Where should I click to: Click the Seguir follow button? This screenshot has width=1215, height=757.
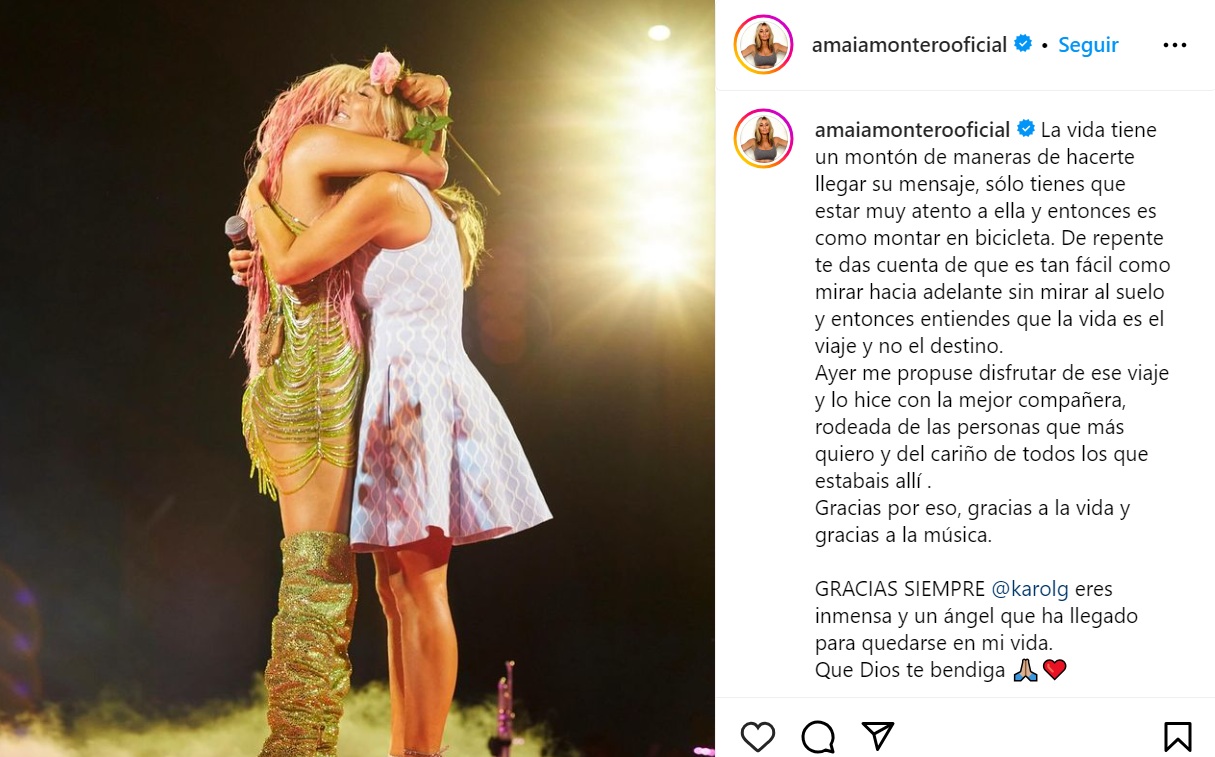(1088, 45)
